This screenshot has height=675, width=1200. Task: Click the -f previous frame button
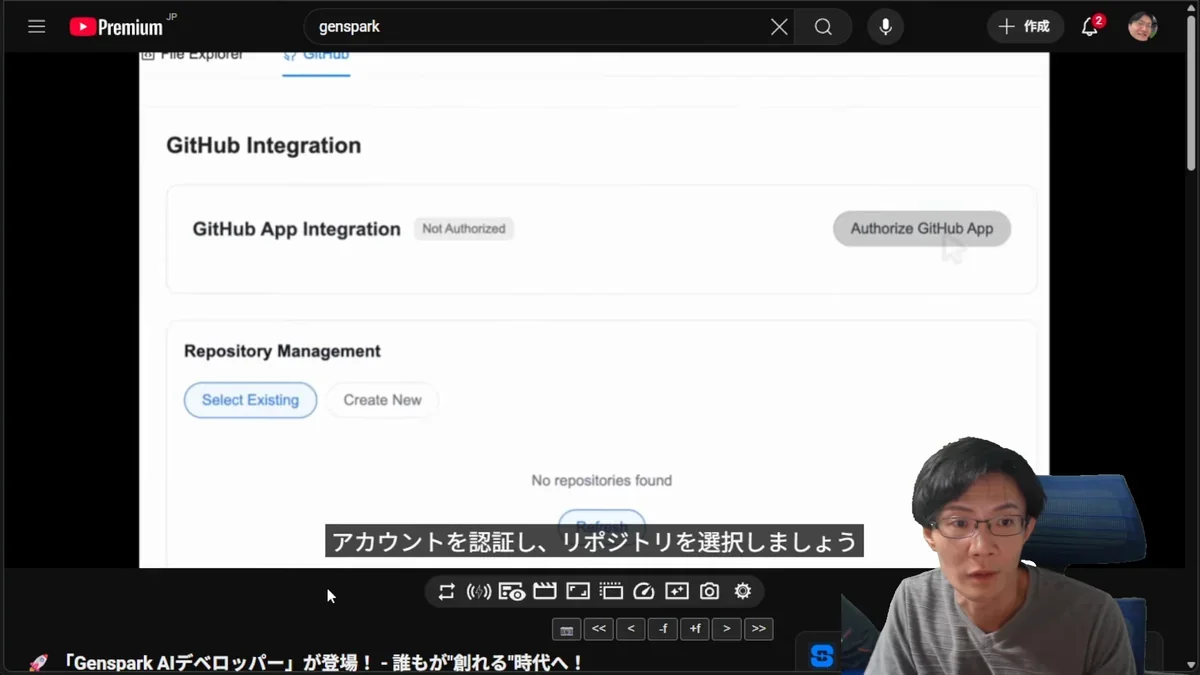click(663, 629)
